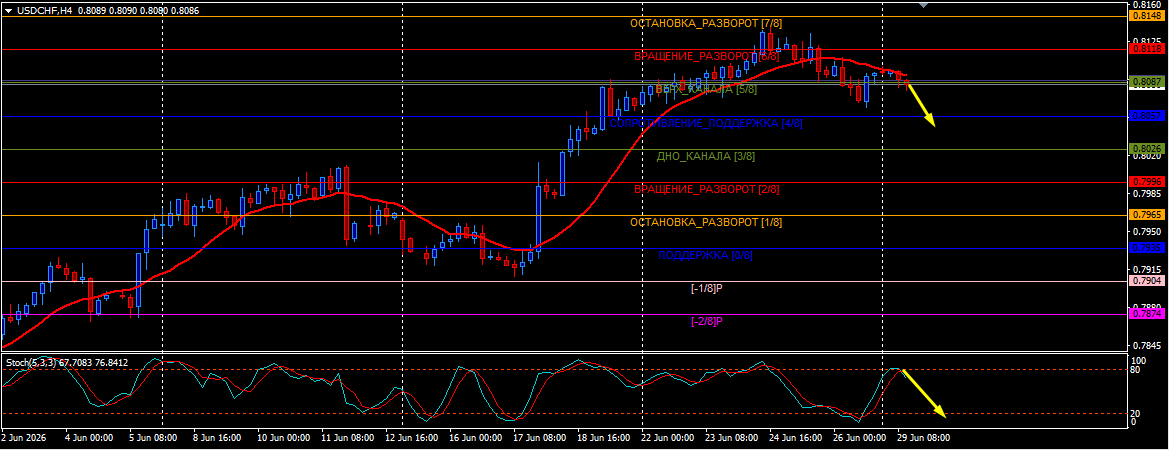
Task: Click the chart shift triangle marker at top
Action: (x=924, y=4)
